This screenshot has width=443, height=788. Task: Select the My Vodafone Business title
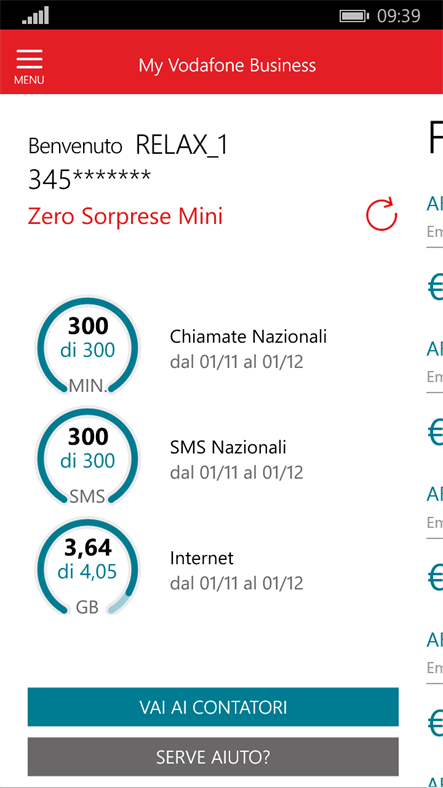click(x=228, y=65)
